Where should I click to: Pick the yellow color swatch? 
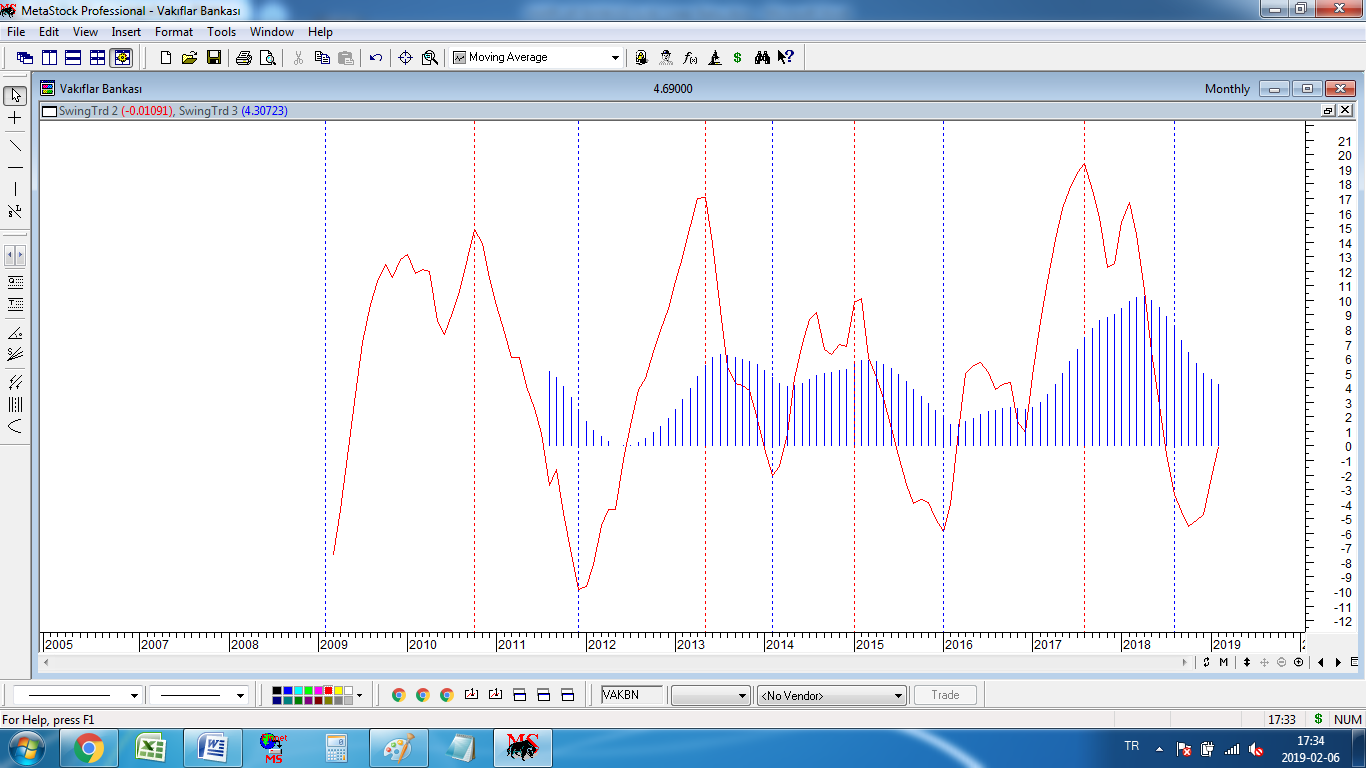[x=337, y=690]
